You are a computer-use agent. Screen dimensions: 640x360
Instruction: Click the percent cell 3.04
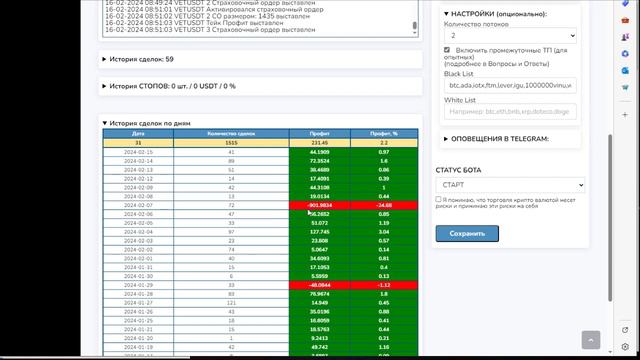(x=384, y=232)
